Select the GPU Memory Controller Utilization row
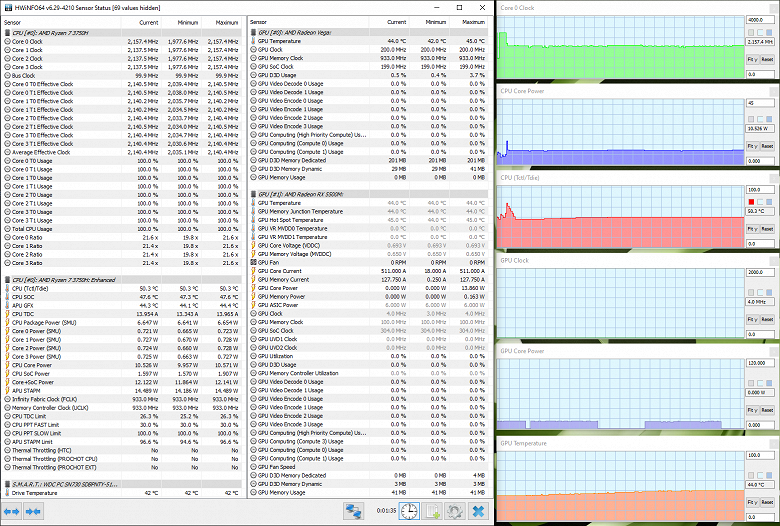 click(368, 373)
